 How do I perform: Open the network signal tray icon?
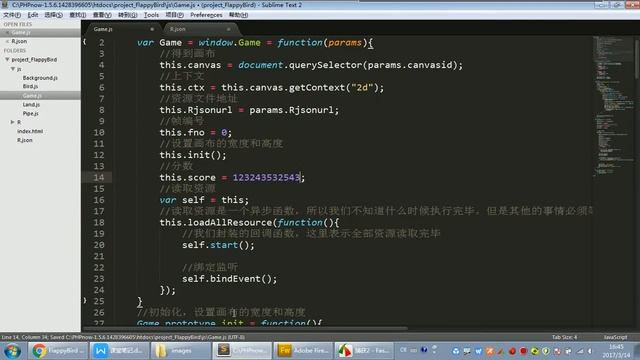tap(580, 351)
